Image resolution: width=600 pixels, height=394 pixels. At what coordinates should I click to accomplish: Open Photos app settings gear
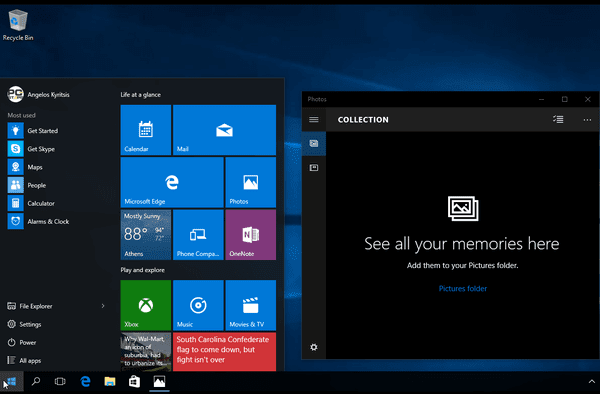314,347
